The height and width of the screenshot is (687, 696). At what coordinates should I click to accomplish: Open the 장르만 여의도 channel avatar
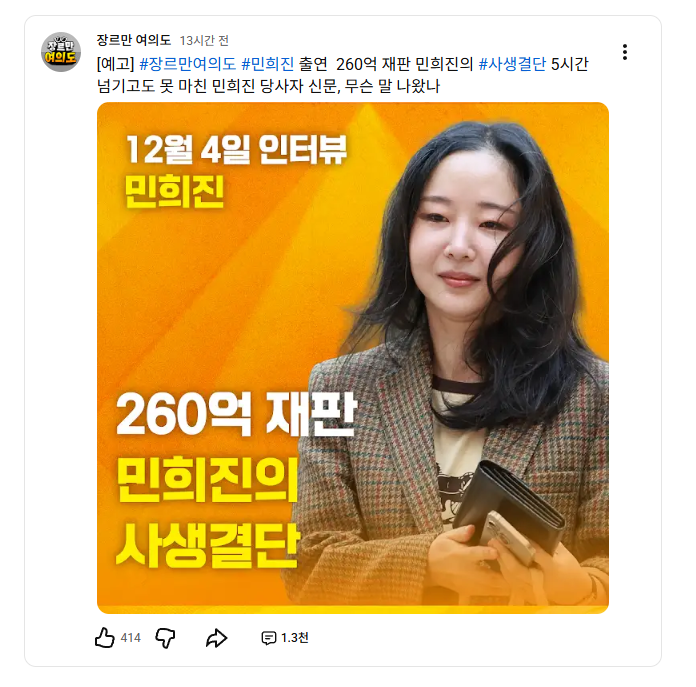click(x=61, y=52)
